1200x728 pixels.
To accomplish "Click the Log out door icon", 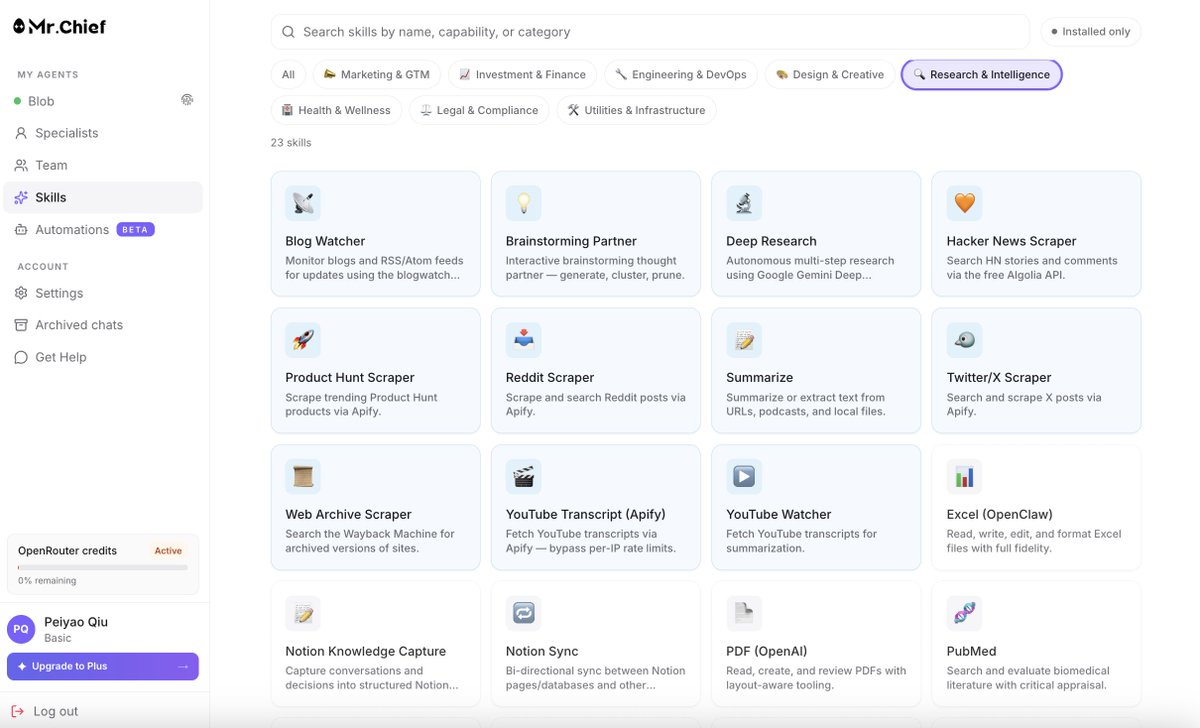I will tap(18, 711).
